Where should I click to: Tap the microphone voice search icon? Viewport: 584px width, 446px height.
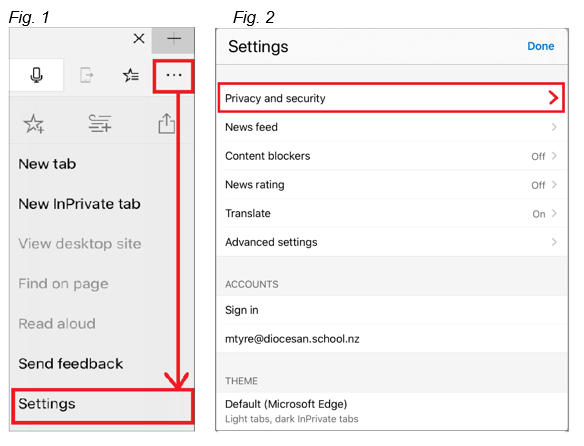[x=36, y=75]
